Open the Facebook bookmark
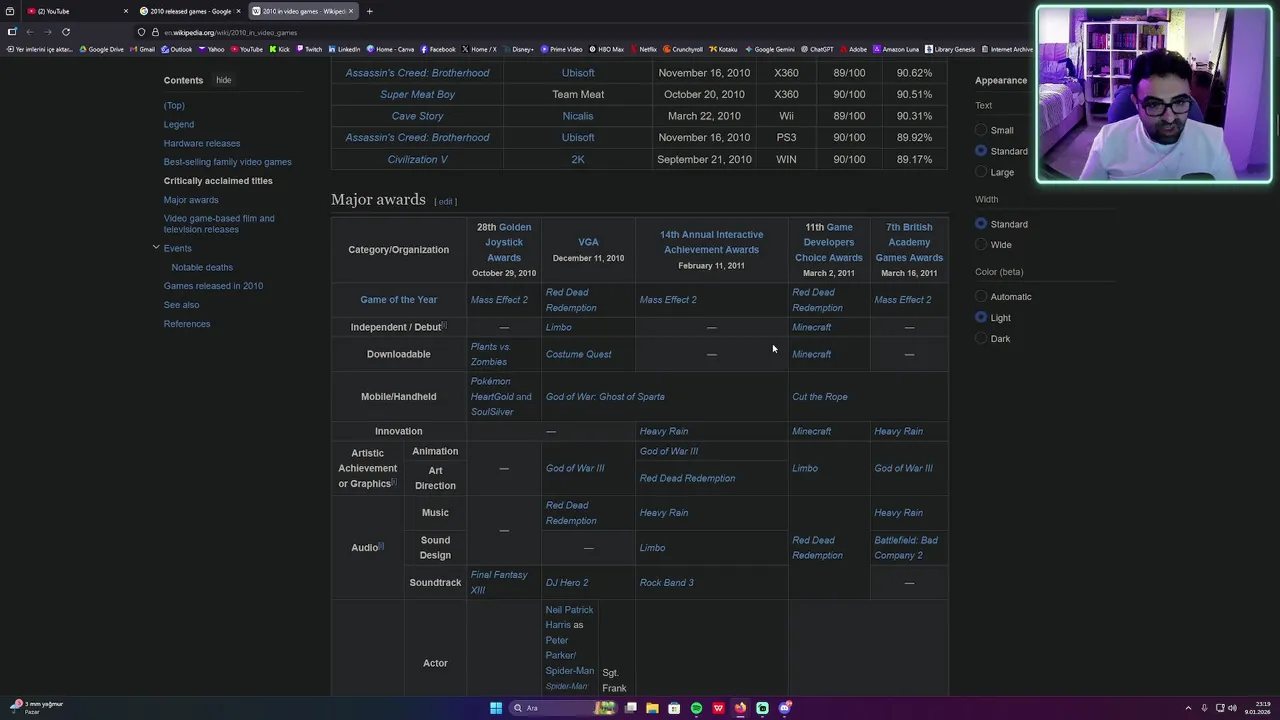The image size is (1280, 720). 438,49
